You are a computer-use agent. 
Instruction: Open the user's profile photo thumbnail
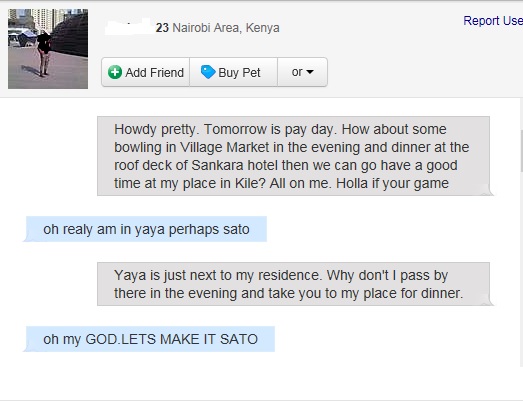pos(48,49)
